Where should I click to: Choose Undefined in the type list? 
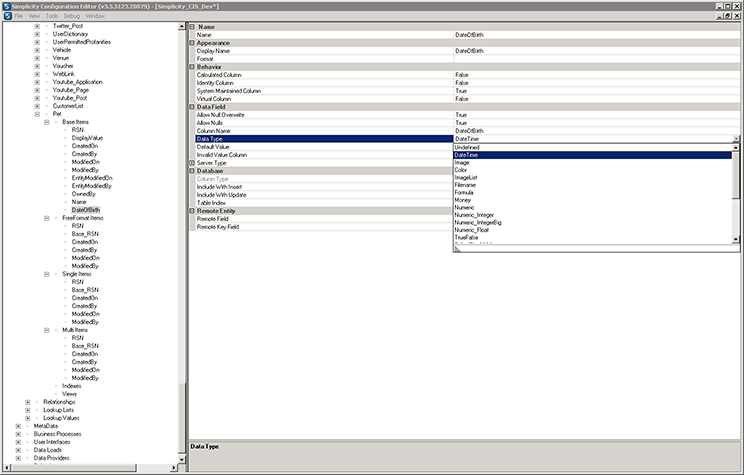click(x=593, y=148)
